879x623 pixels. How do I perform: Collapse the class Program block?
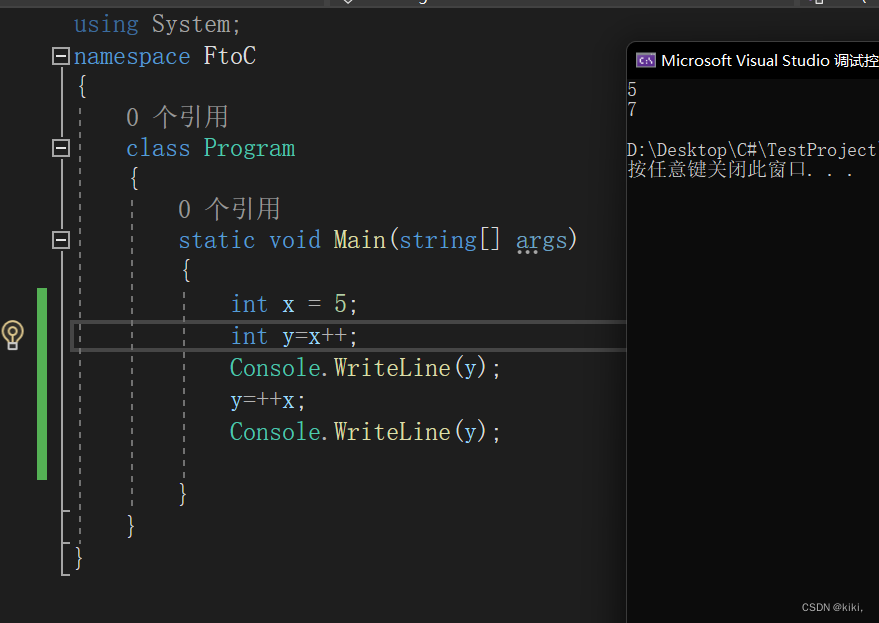coord(61,148)
